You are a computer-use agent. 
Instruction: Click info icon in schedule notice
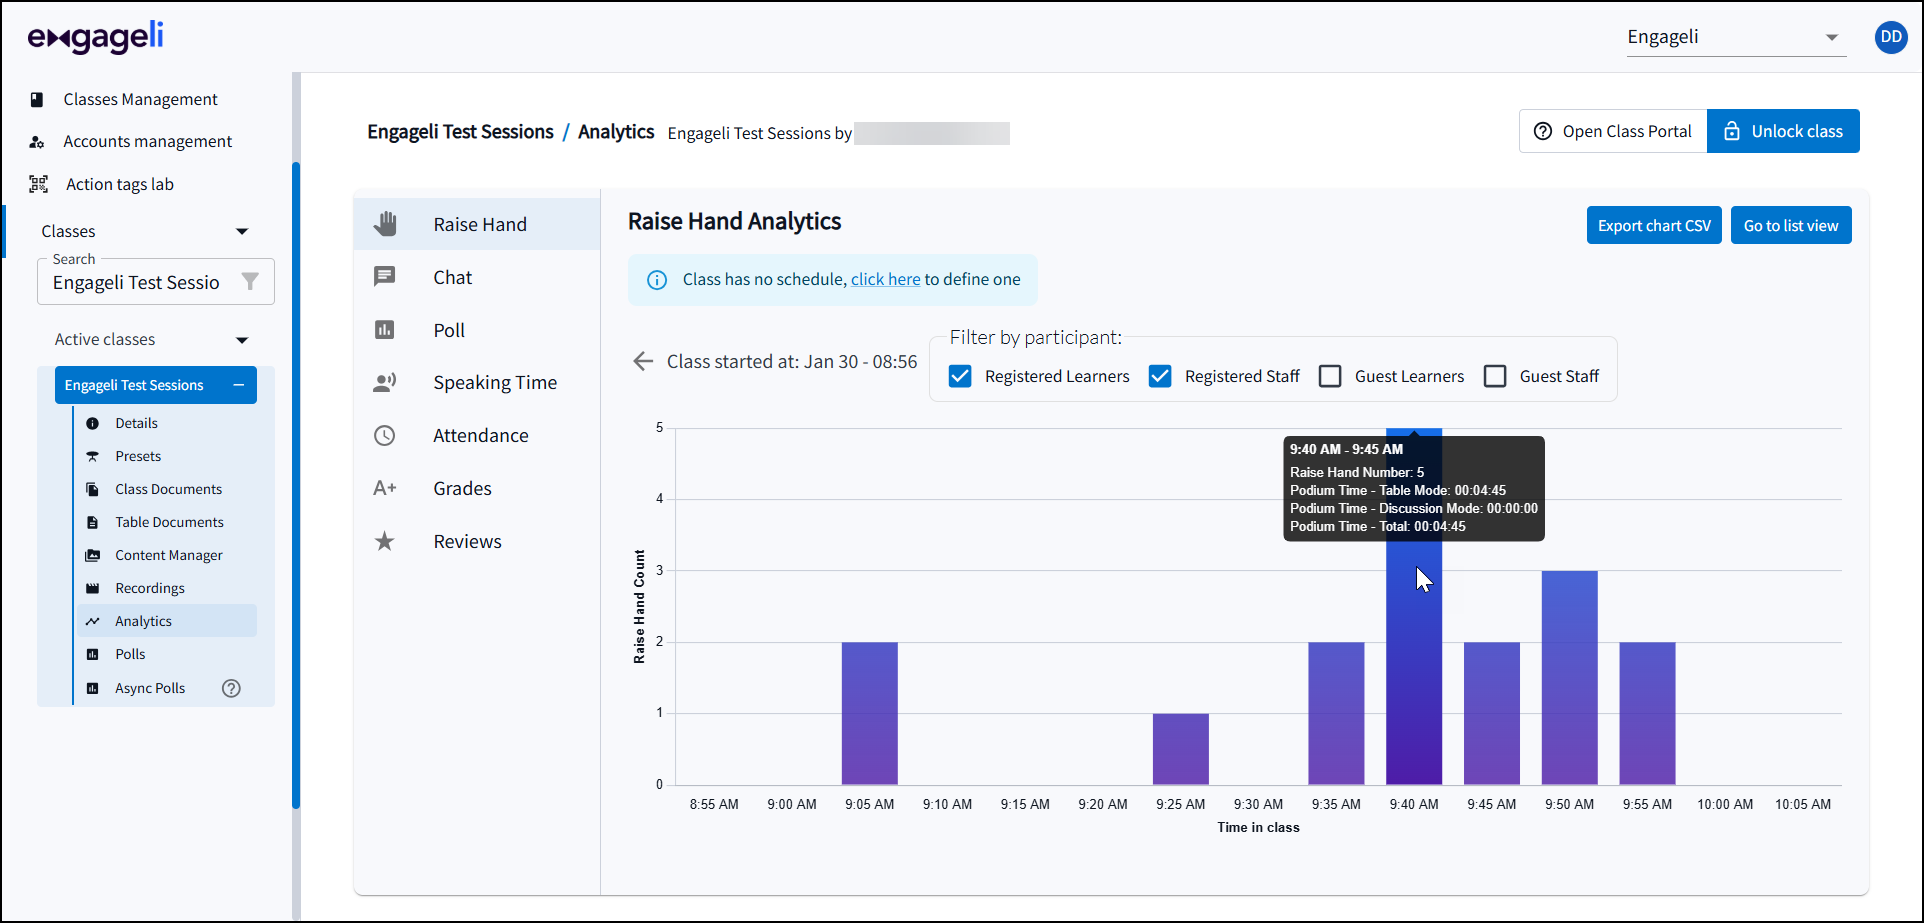point(657,280)
